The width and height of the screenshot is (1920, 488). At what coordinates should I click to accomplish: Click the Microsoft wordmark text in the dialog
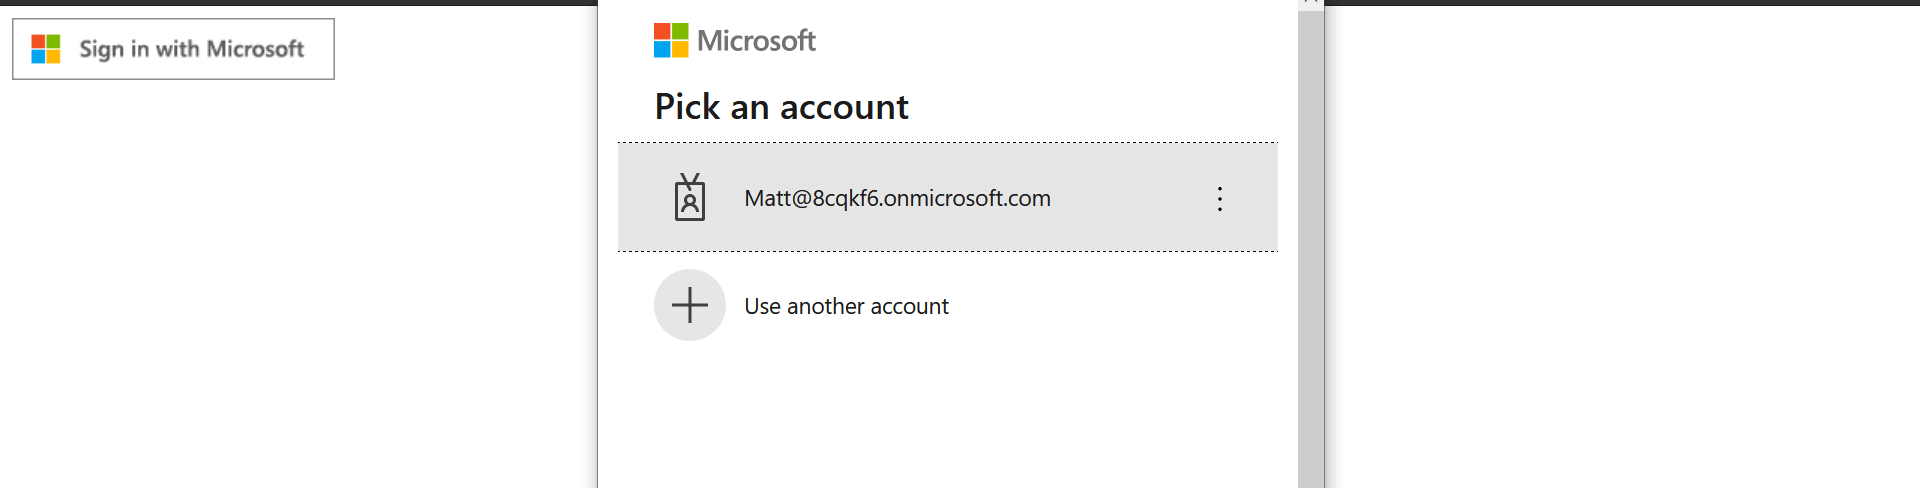pos(756,41)
